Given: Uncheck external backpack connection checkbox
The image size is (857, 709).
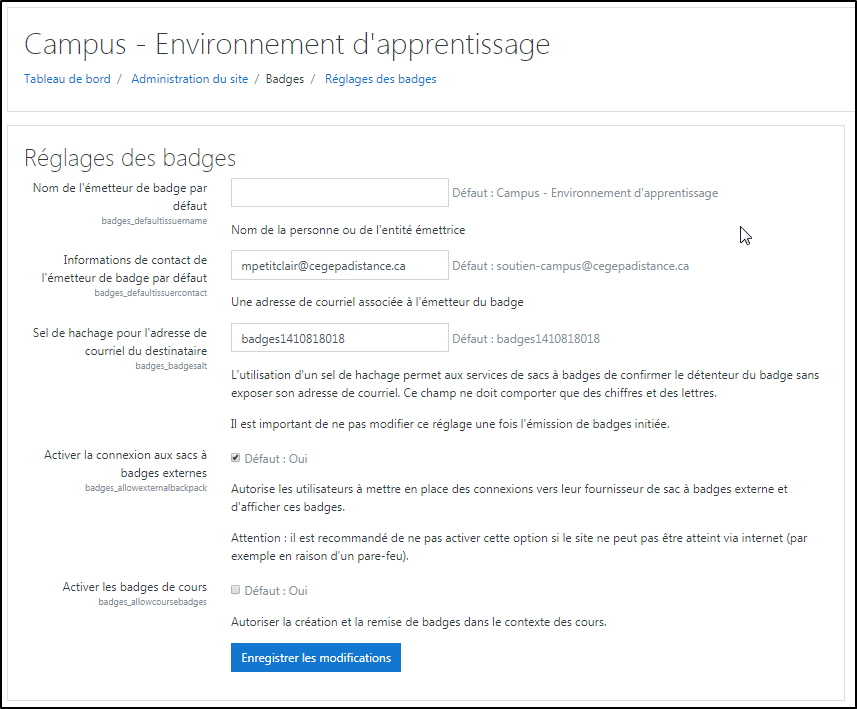Looking at the screenshot, I should click(x=235, y=458).
